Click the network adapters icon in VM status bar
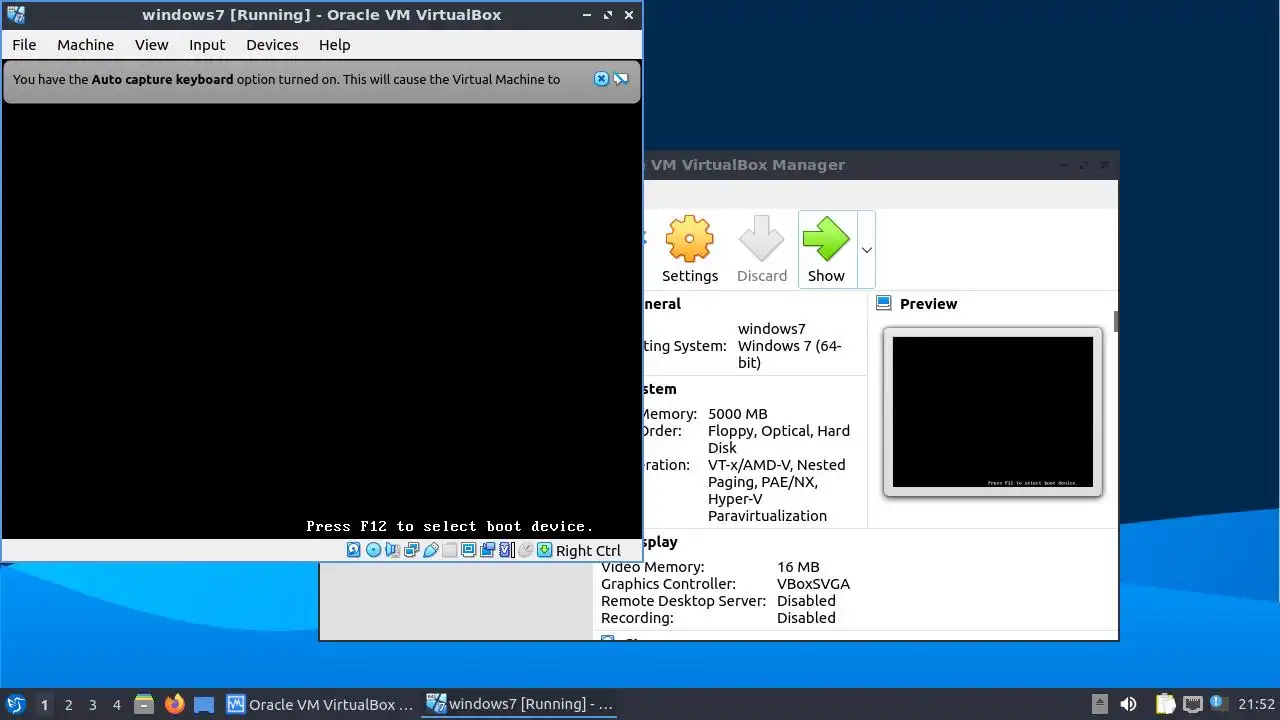The height and width of the screenshot is (720, 1280). pos(412,550)
